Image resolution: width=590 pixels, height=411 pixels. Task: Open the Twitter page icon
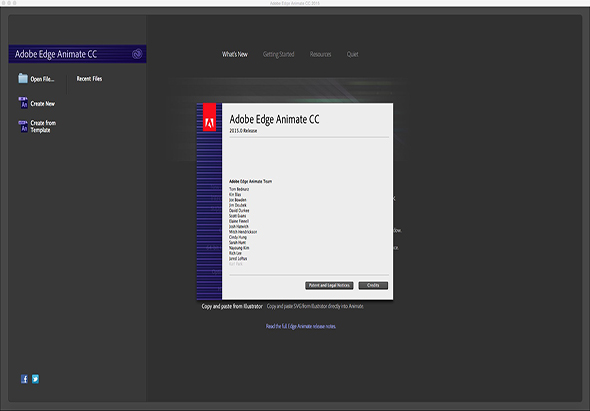point(35,379)
